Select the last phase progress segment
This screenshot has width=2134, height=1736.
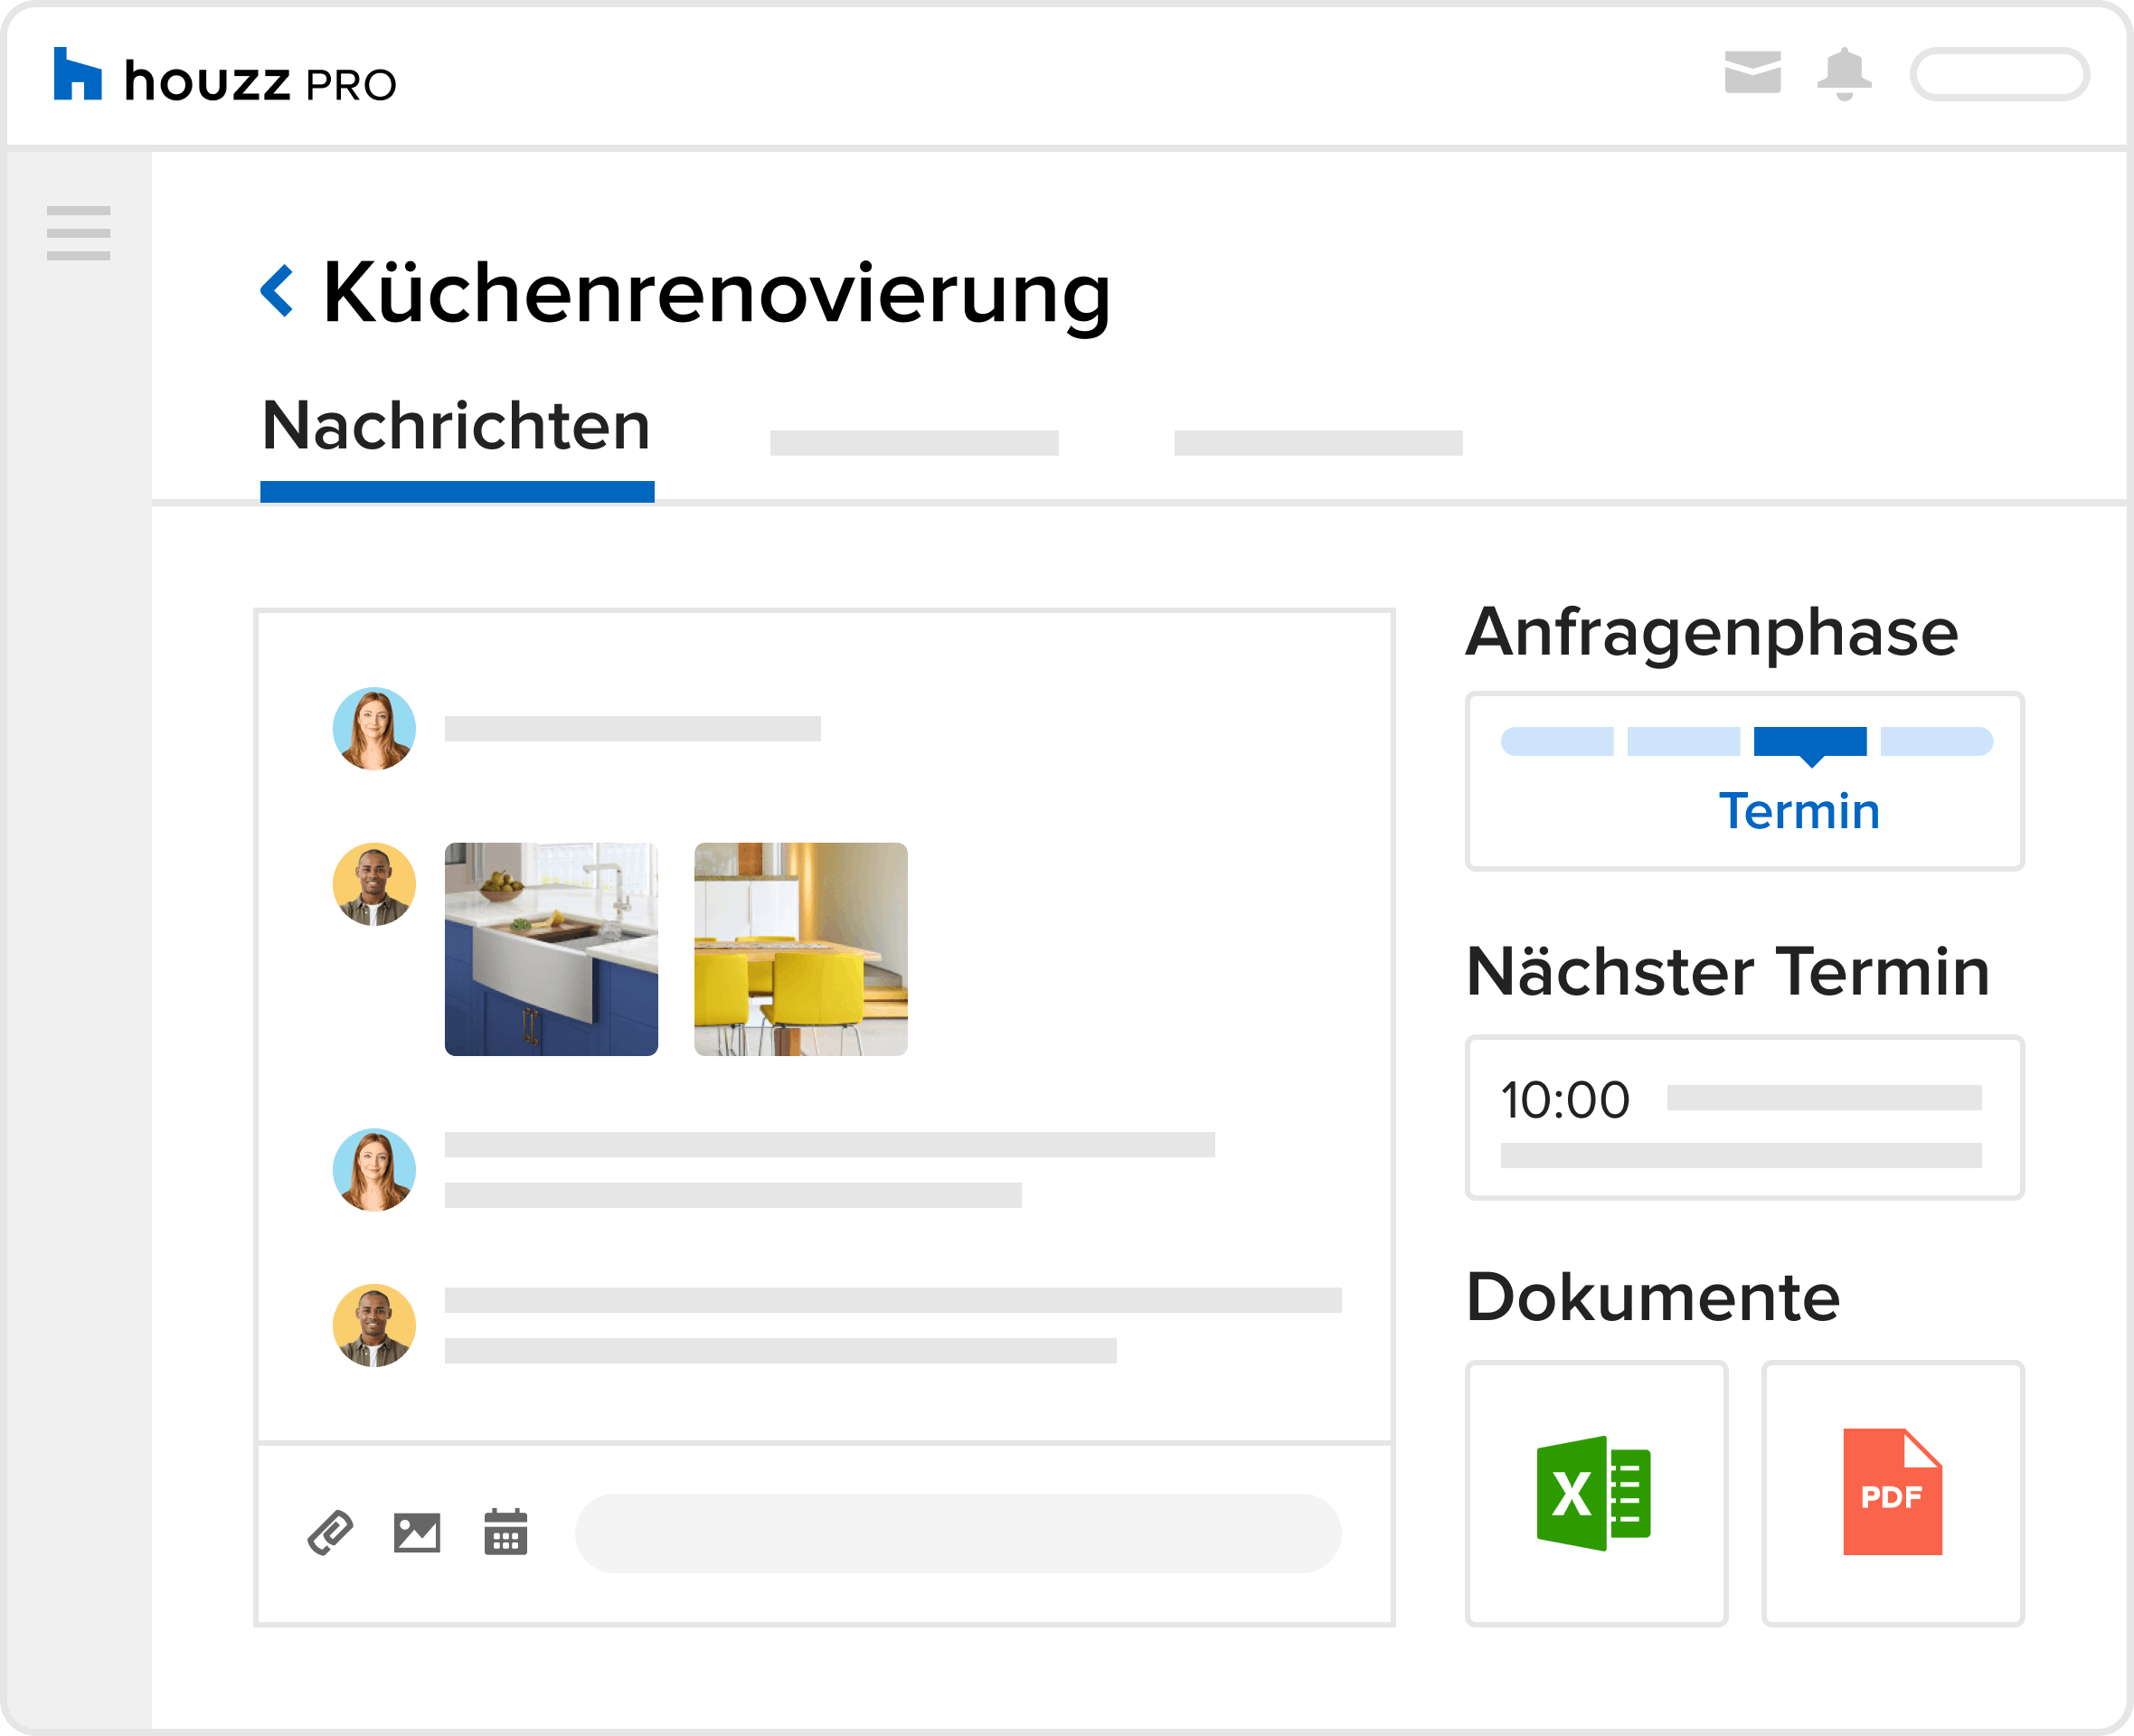pos(1937,741)
